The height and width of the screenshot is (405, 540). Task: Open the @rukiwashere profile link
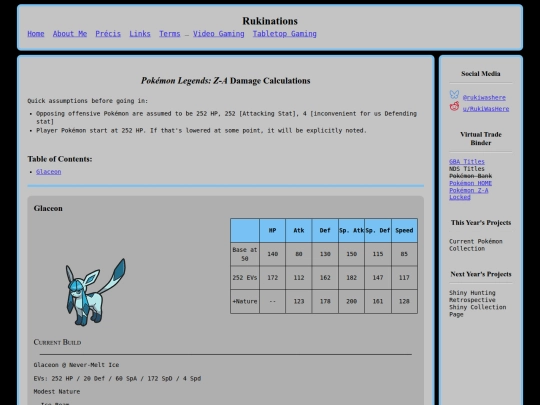(484, 97)
